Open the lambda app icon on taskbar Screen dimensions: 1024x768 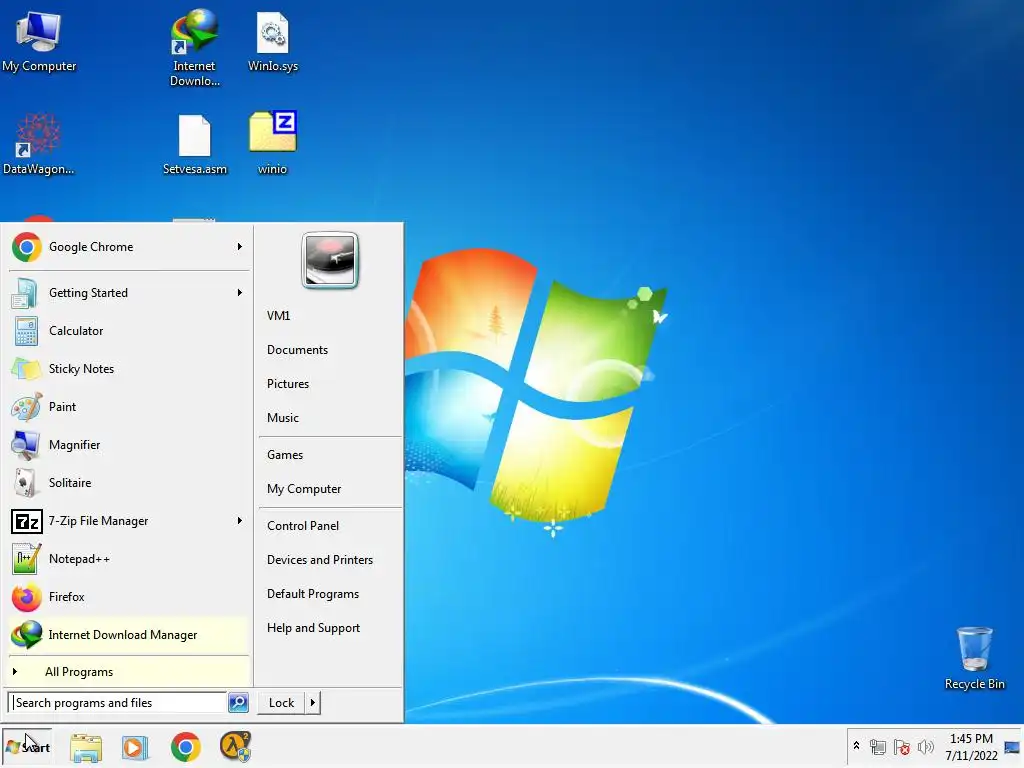[x=235, y=746]
